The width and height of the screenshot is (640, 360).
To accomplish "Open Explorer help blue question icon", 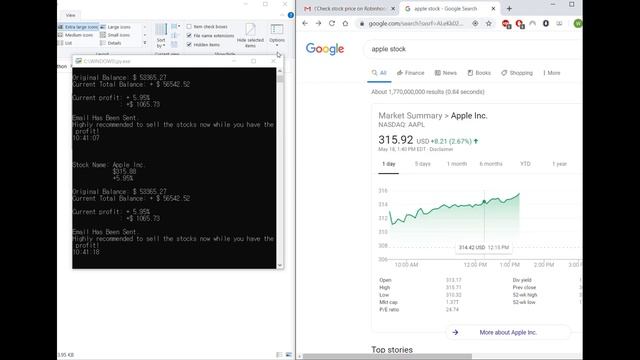I will 291,15.
